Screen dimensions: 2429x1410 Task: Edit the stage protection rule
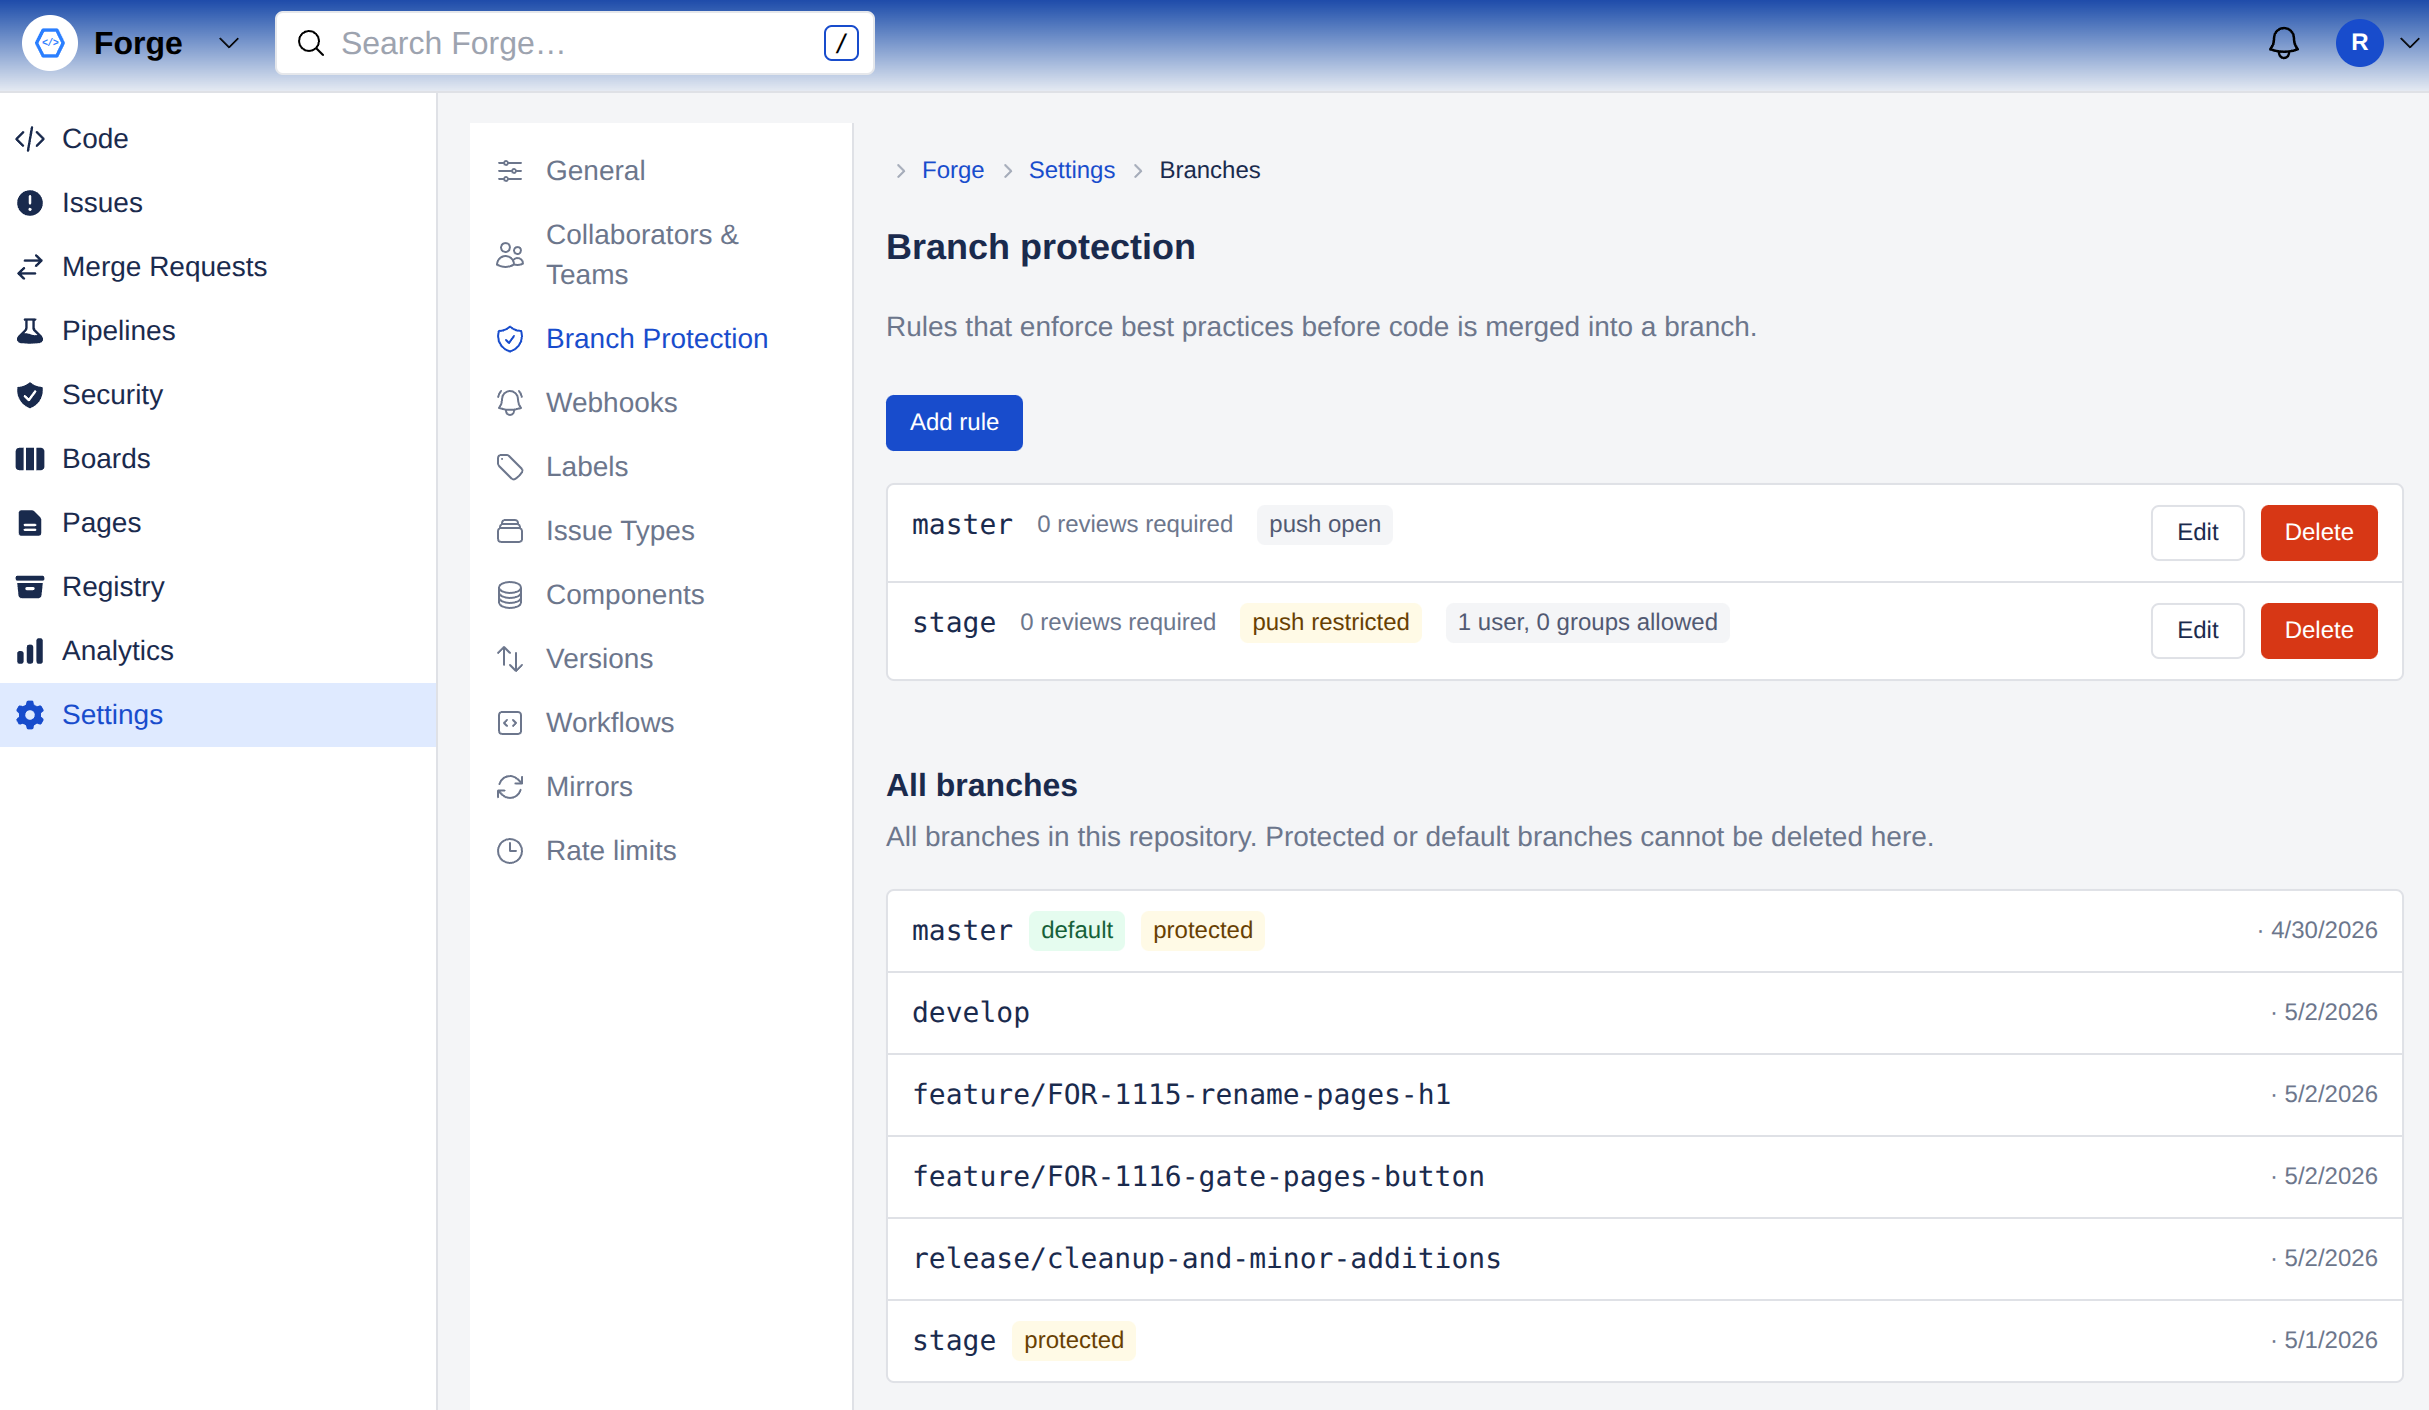2197,631
